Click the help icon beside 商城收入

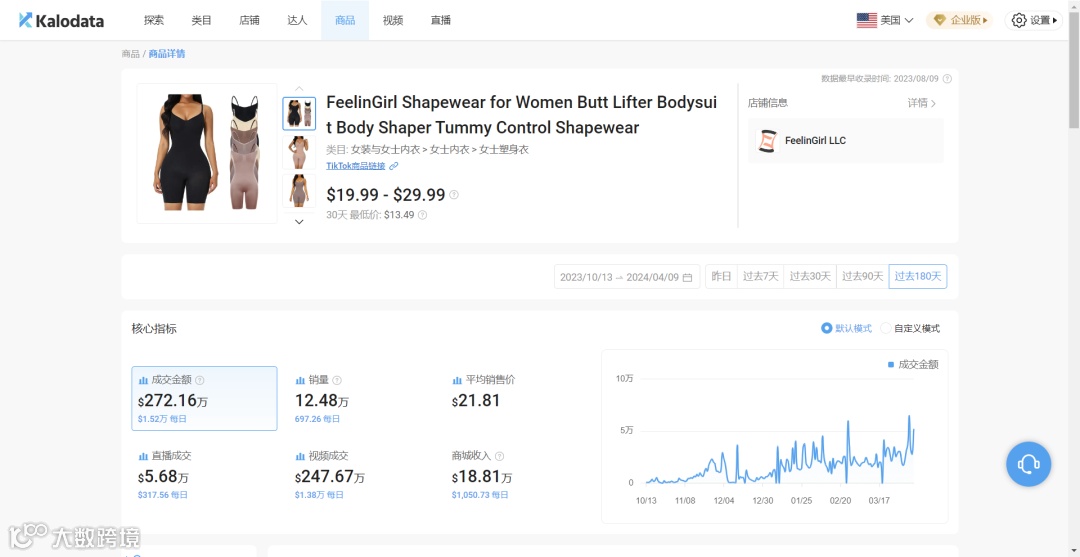pos(499,456)
